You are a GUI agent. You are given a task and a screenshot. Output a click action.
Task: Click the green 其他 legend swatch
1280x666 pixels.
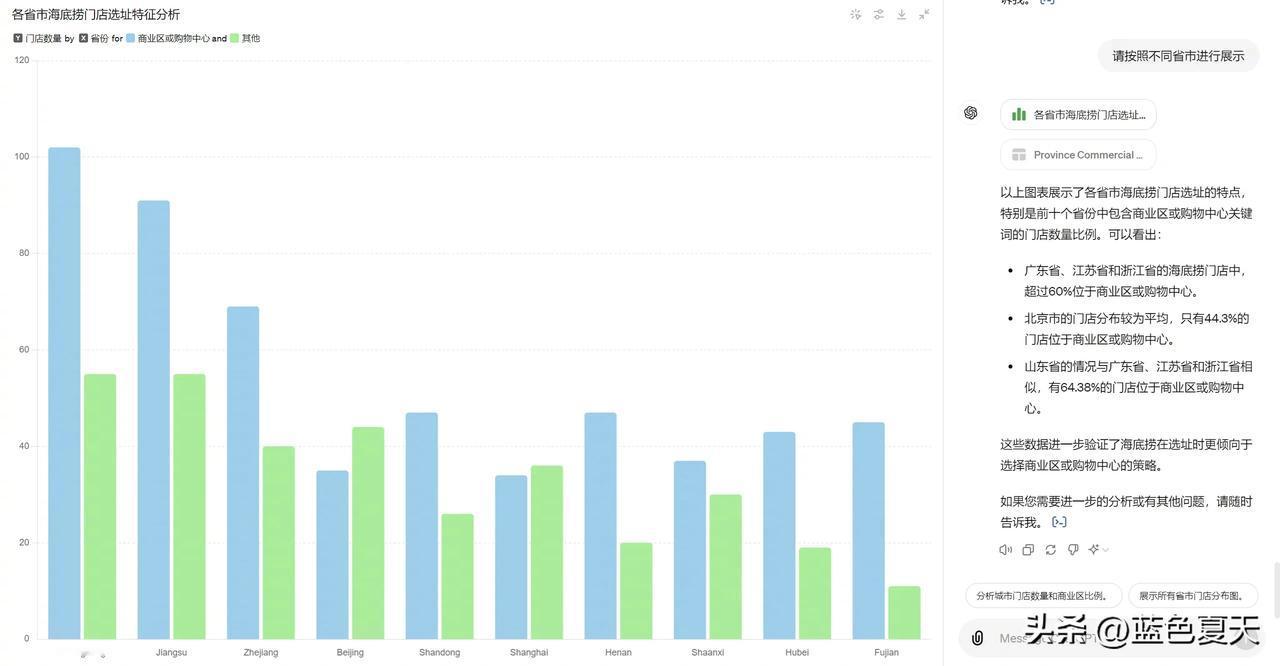(234, 38)
